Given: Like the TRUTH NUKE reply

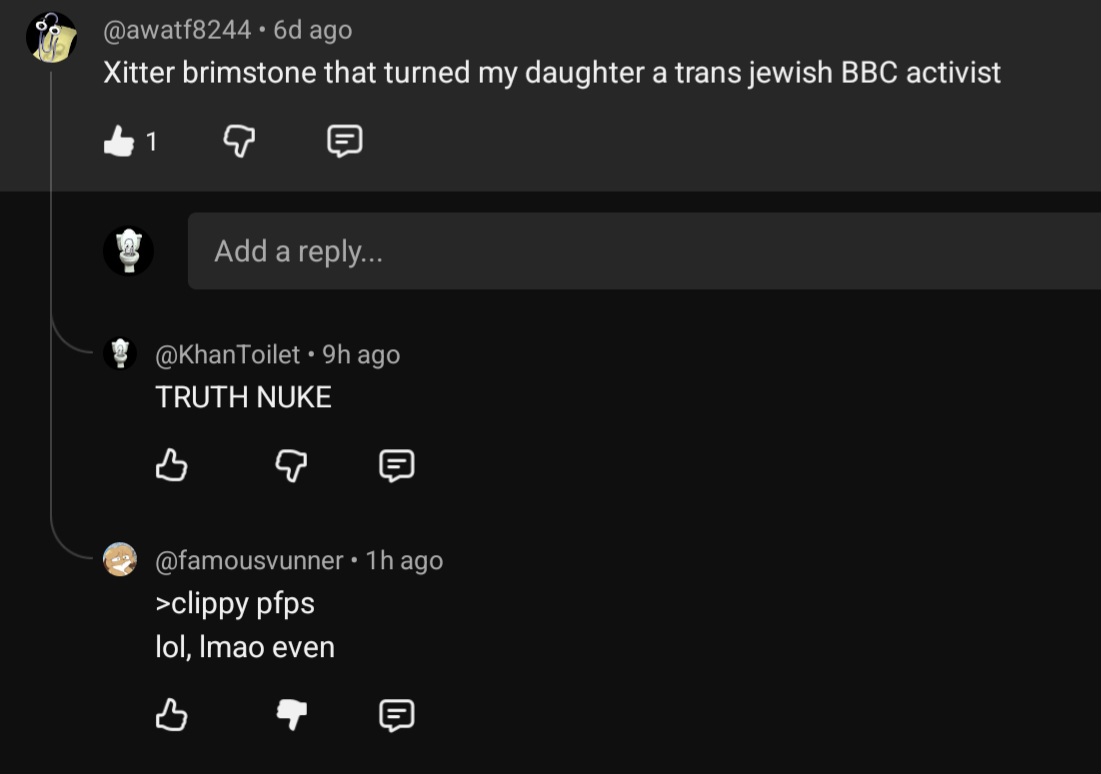Looking at the screenshot, I should (172, 465).
